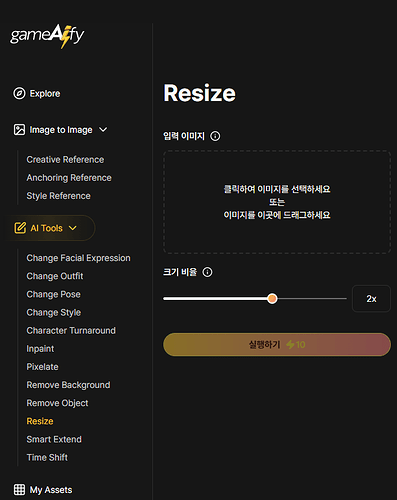This screenshot has width=397, height=500.
Task: Open Change Pose tool
Action: [53, 294]
